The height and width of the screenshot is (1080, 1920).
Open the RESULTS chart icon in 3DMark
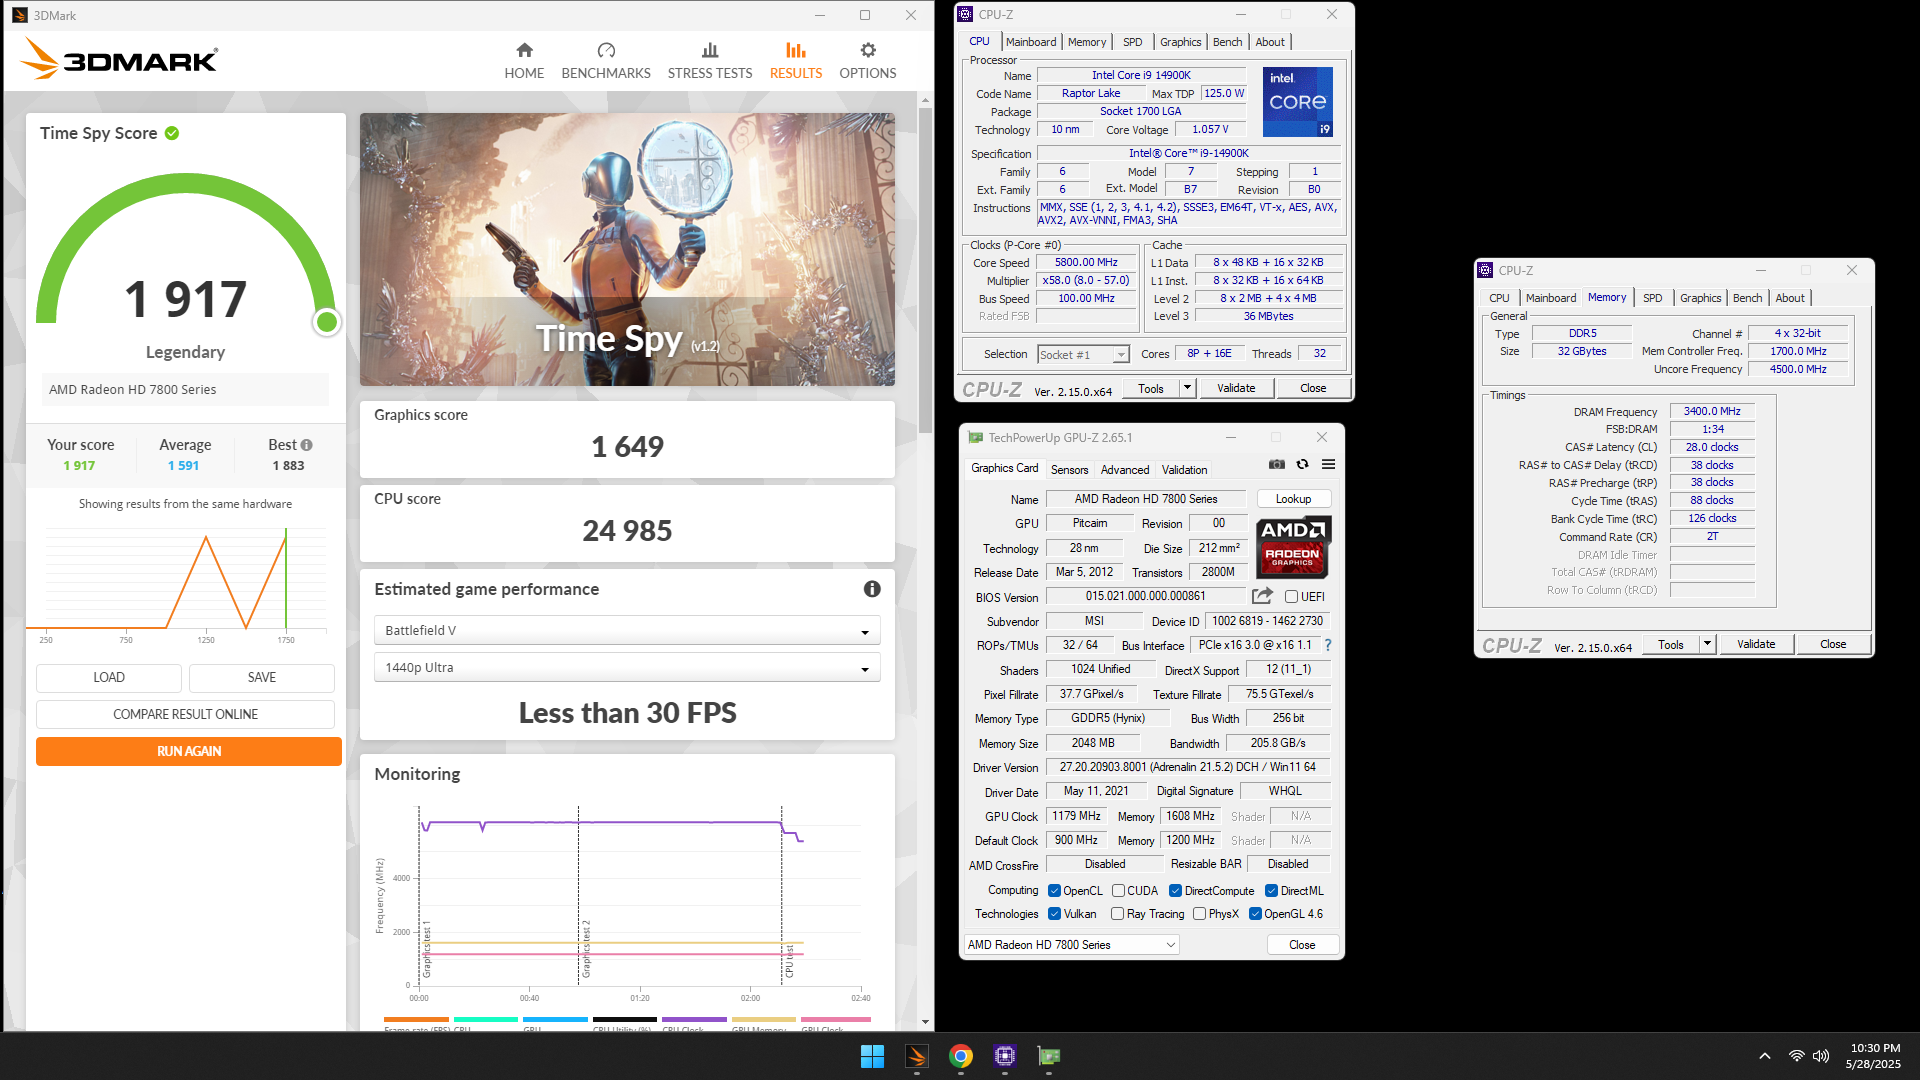click(796, 50)
